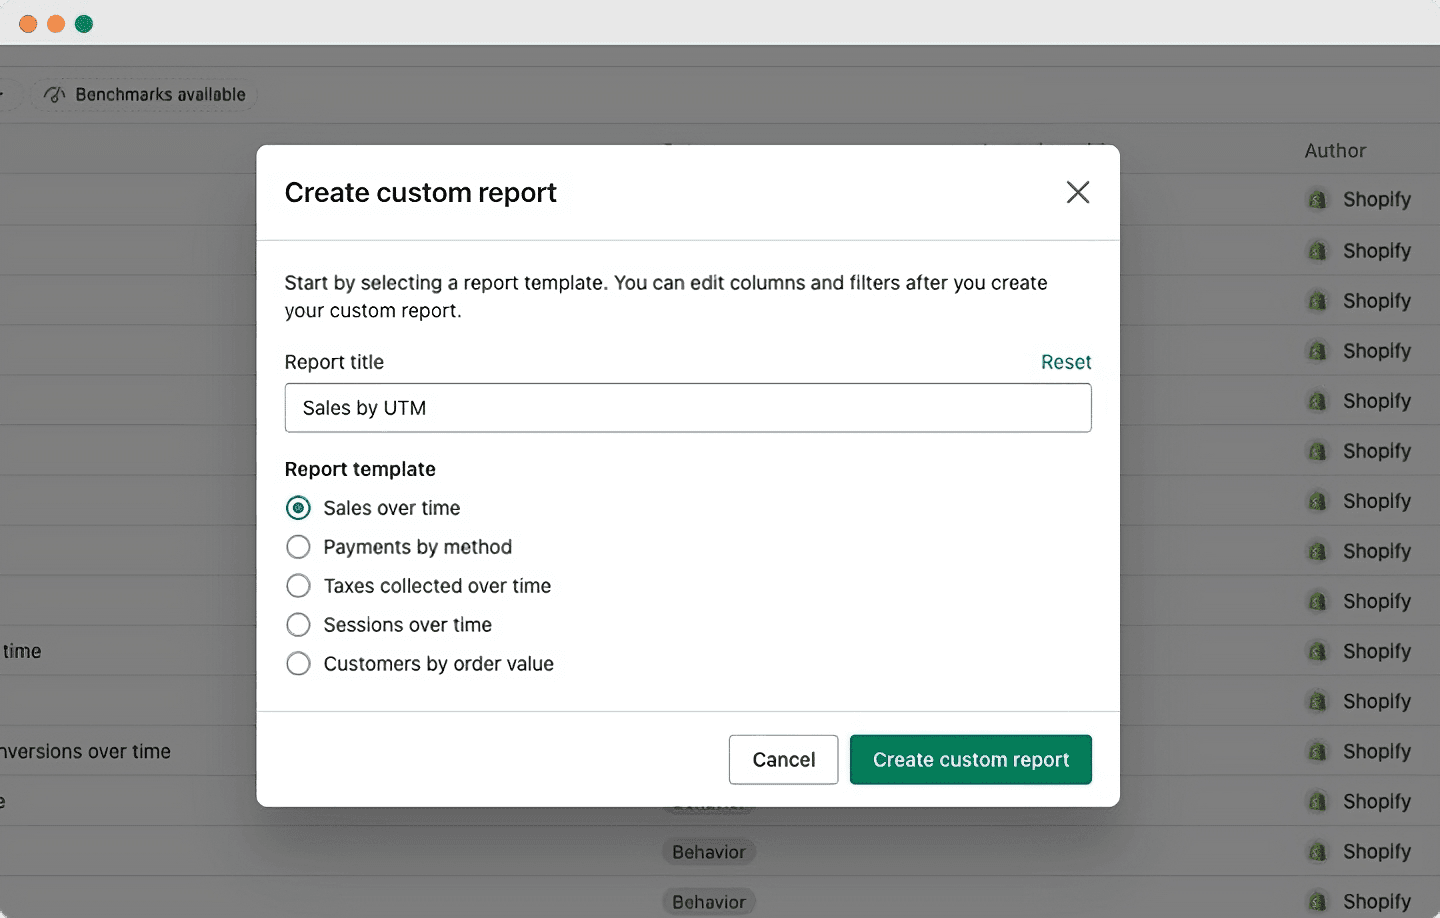Click the Shopify logo in the first author row

(1318, 200)
